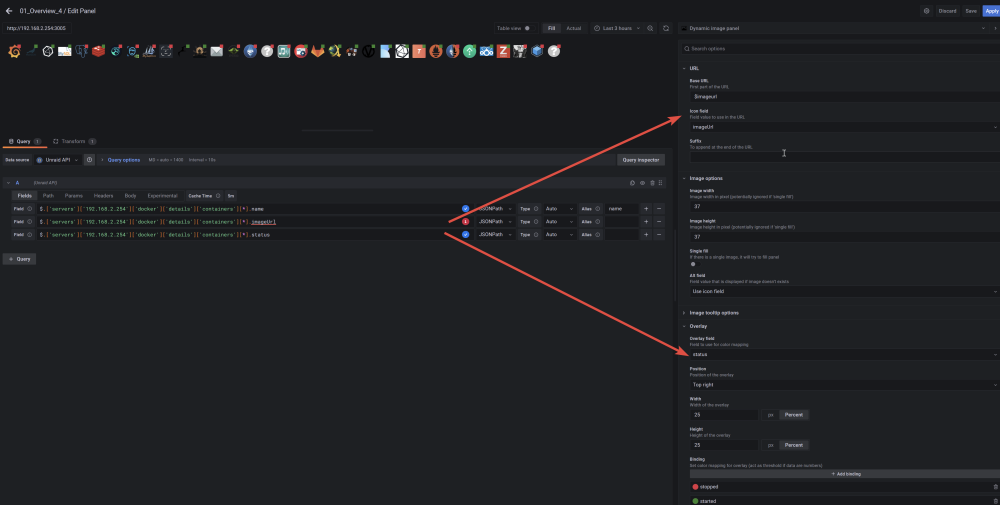Viewport: 1000px width, 505px height.
Task: Open the Headers tab
Action: coord(103,196)
